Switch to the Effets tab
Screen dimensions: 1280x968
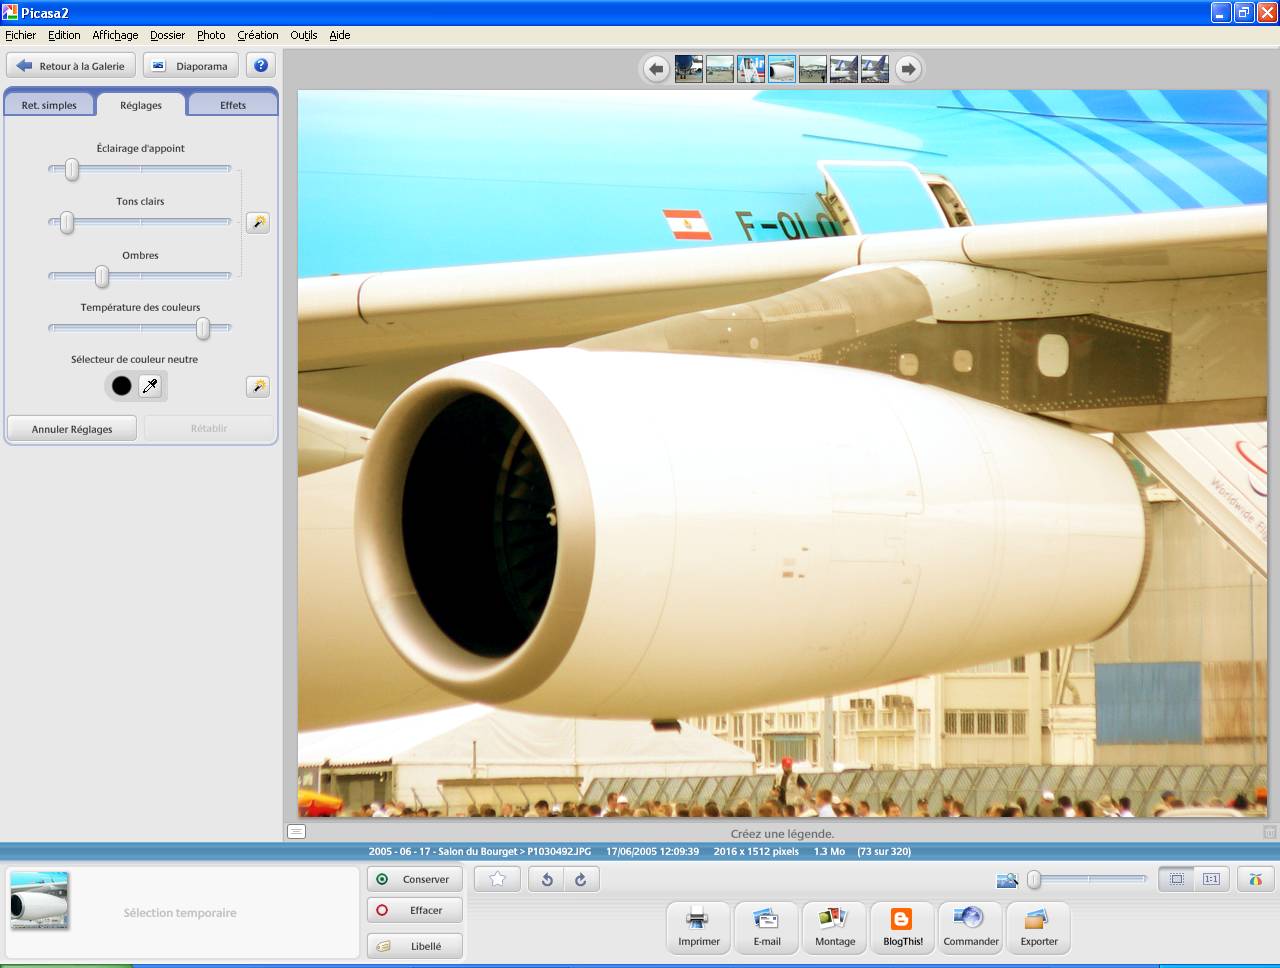(x=233, y=105)
